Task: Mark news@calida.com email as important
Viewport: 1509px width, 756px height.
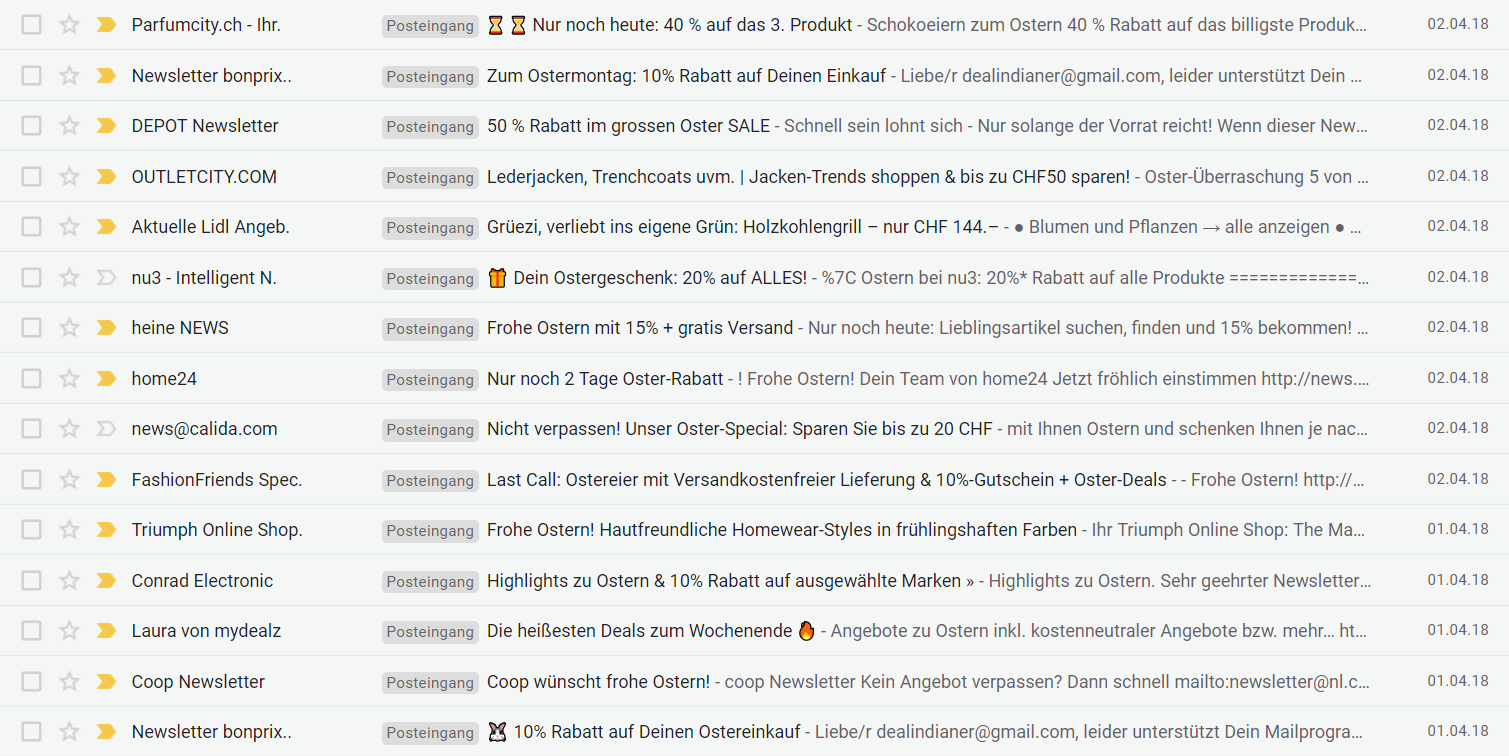Action: [x=106, y=429]
